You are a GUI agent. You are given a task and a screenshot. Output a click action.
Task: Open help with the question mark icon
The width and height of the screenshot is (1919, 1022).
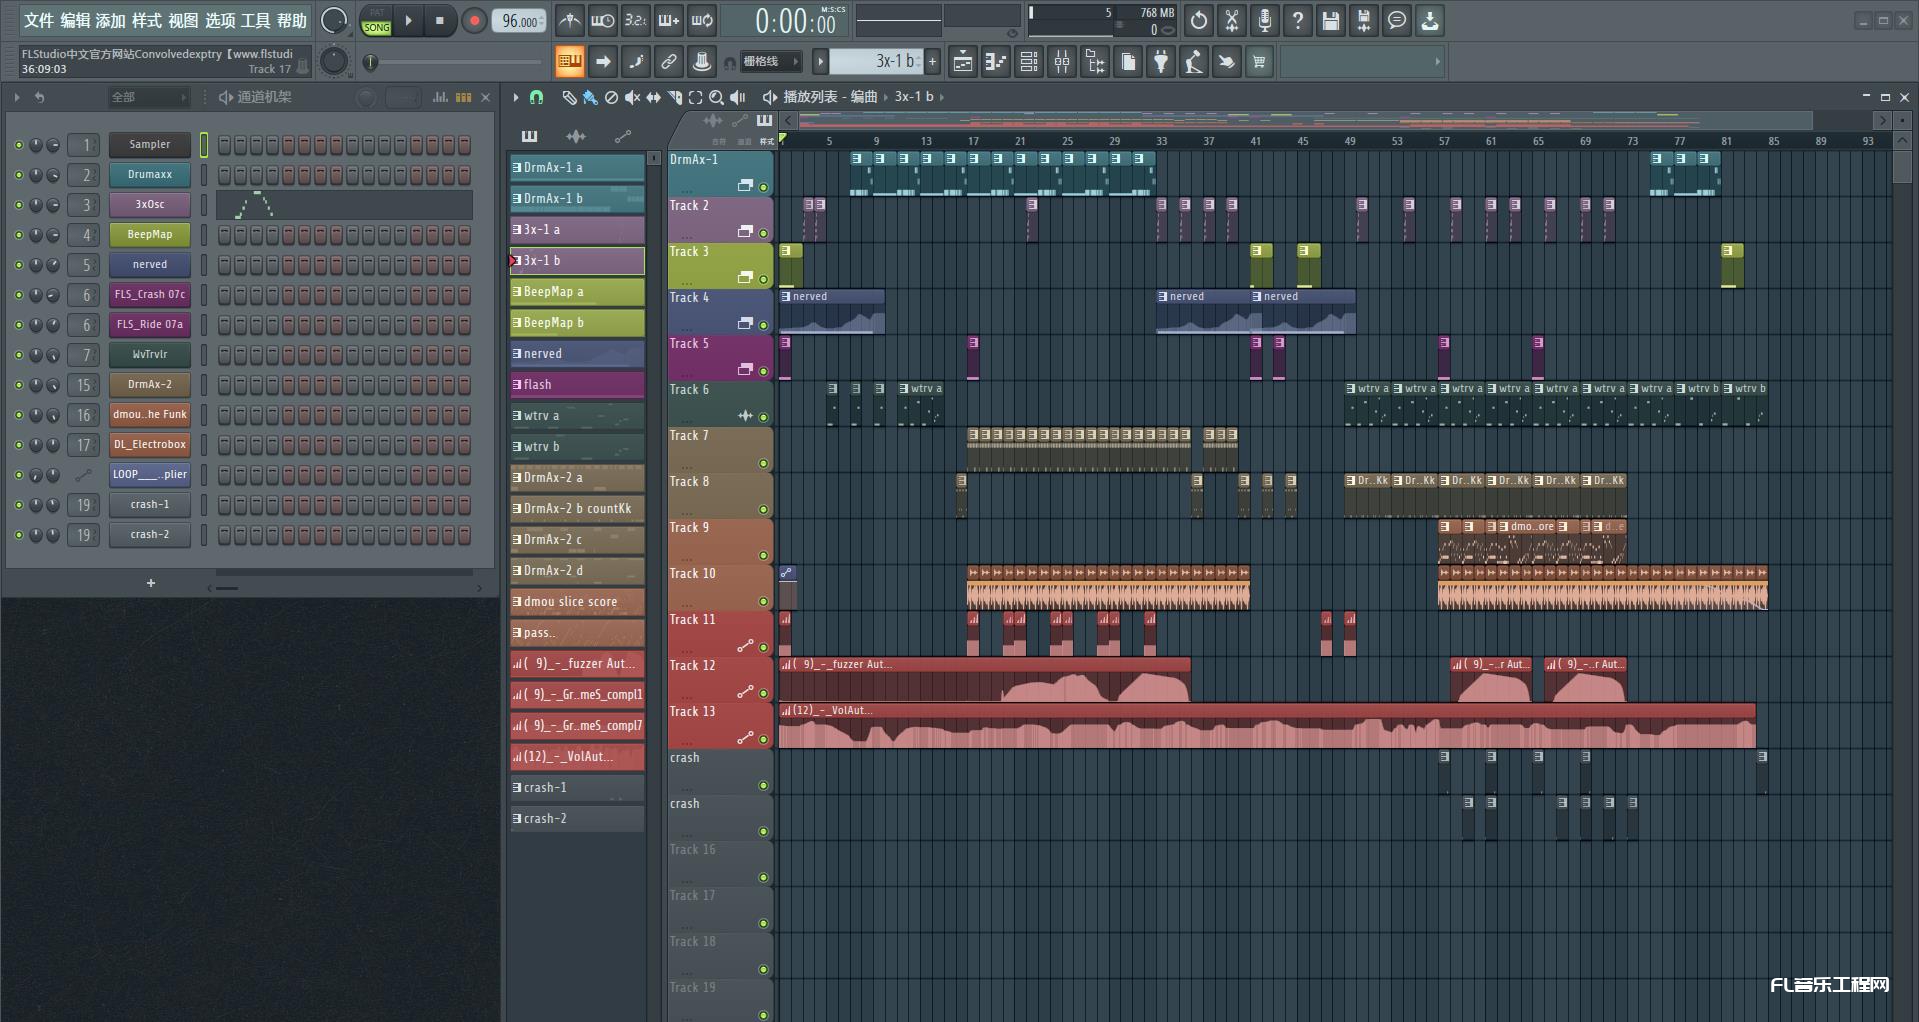click(x=1298, y=20)
